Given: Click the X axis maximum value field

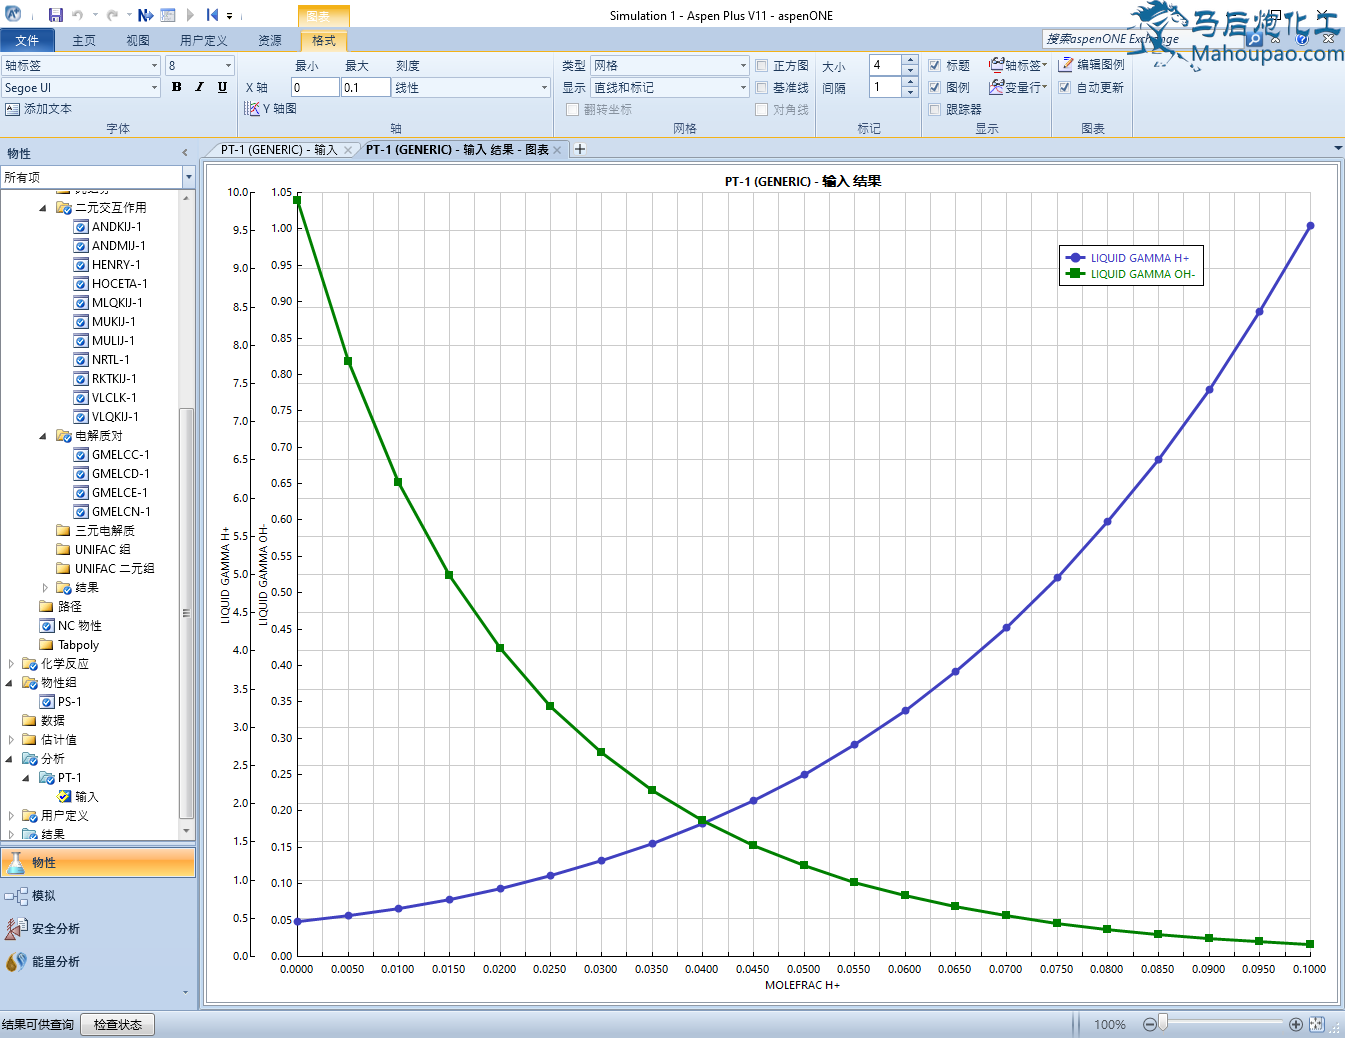Looking at the screenshot, I should point(366,88).
